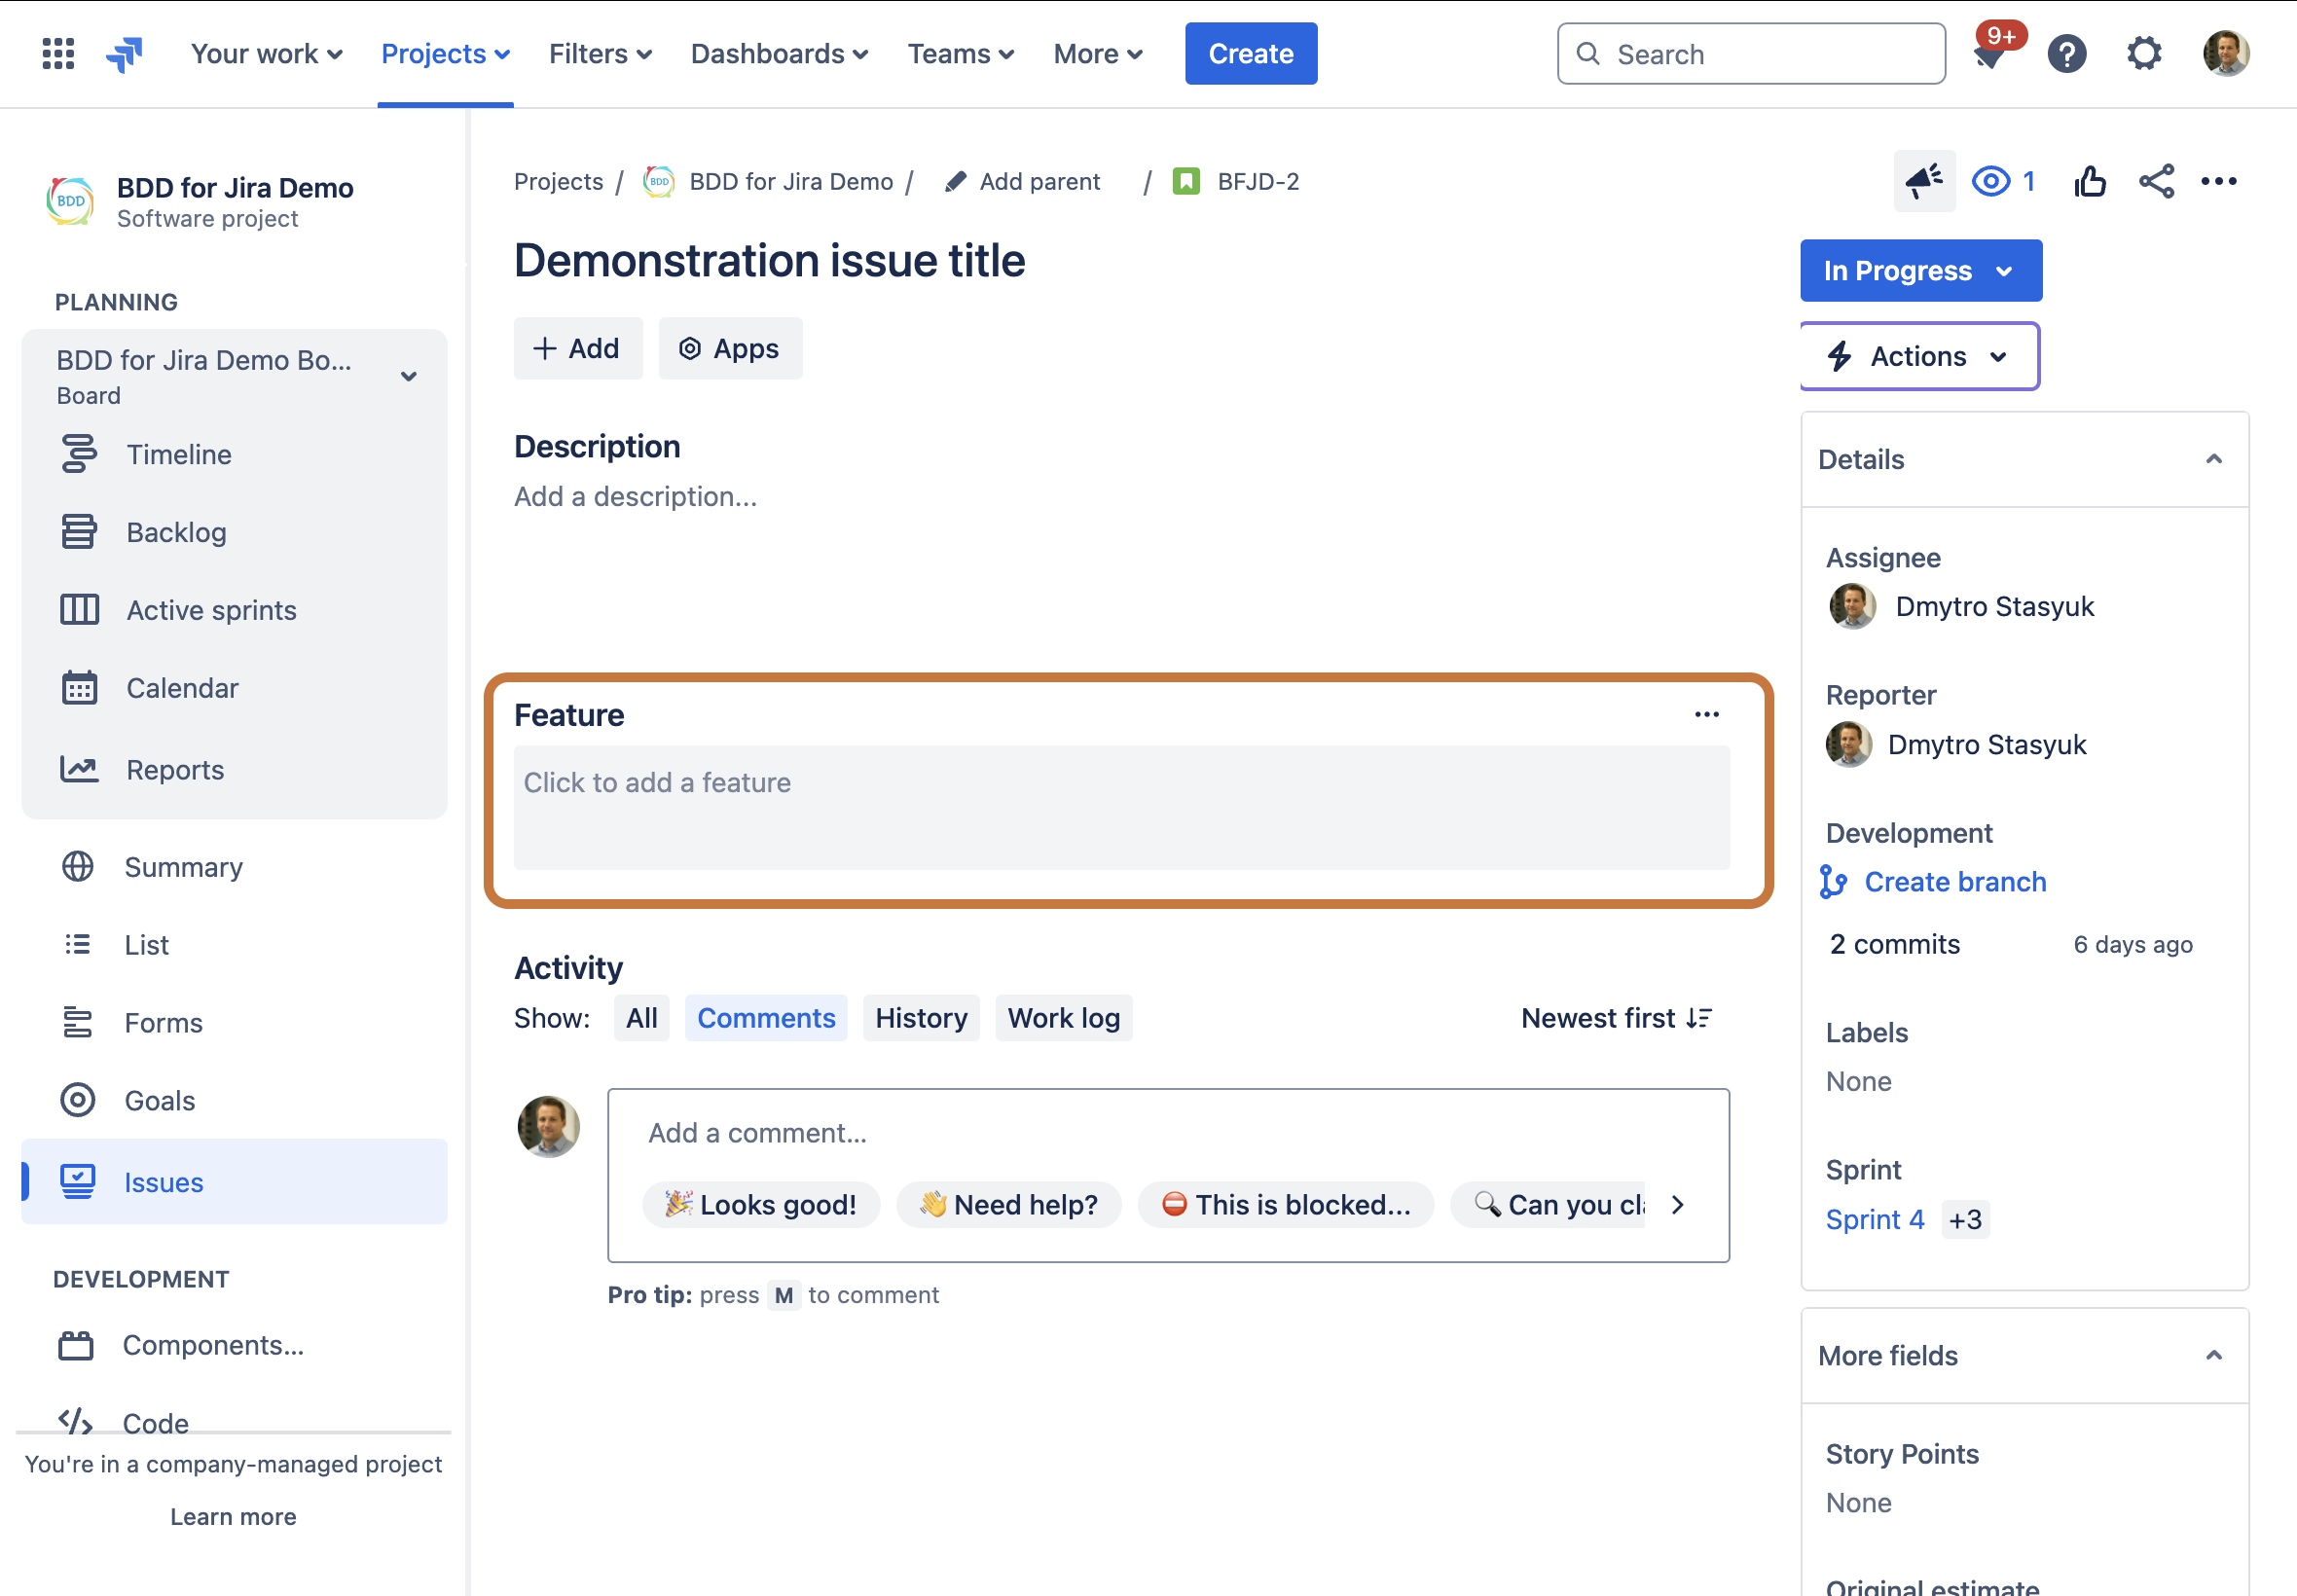
Task: Open the user profile avatar menu
Action: point(2225,53)
